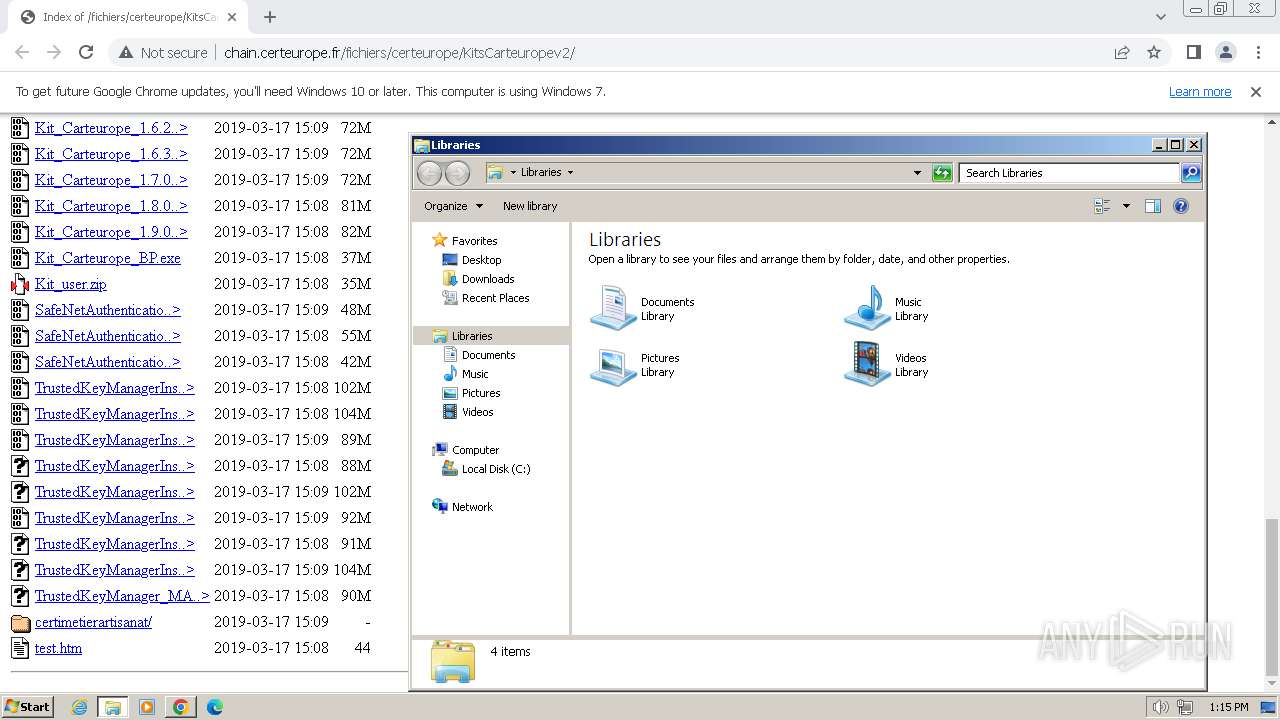
Task: Open Microsoft Edge taskbar icon
Action: [x=214, y=707]
